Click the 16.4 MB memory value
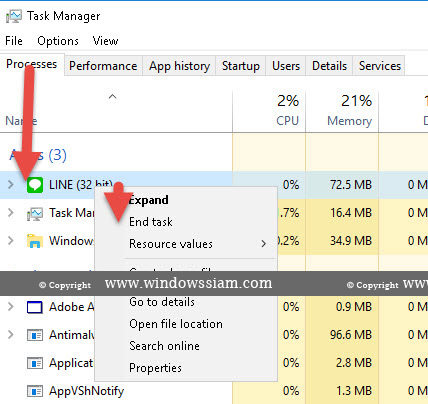The width and height of the screenshot is (428, 404). 351,213
